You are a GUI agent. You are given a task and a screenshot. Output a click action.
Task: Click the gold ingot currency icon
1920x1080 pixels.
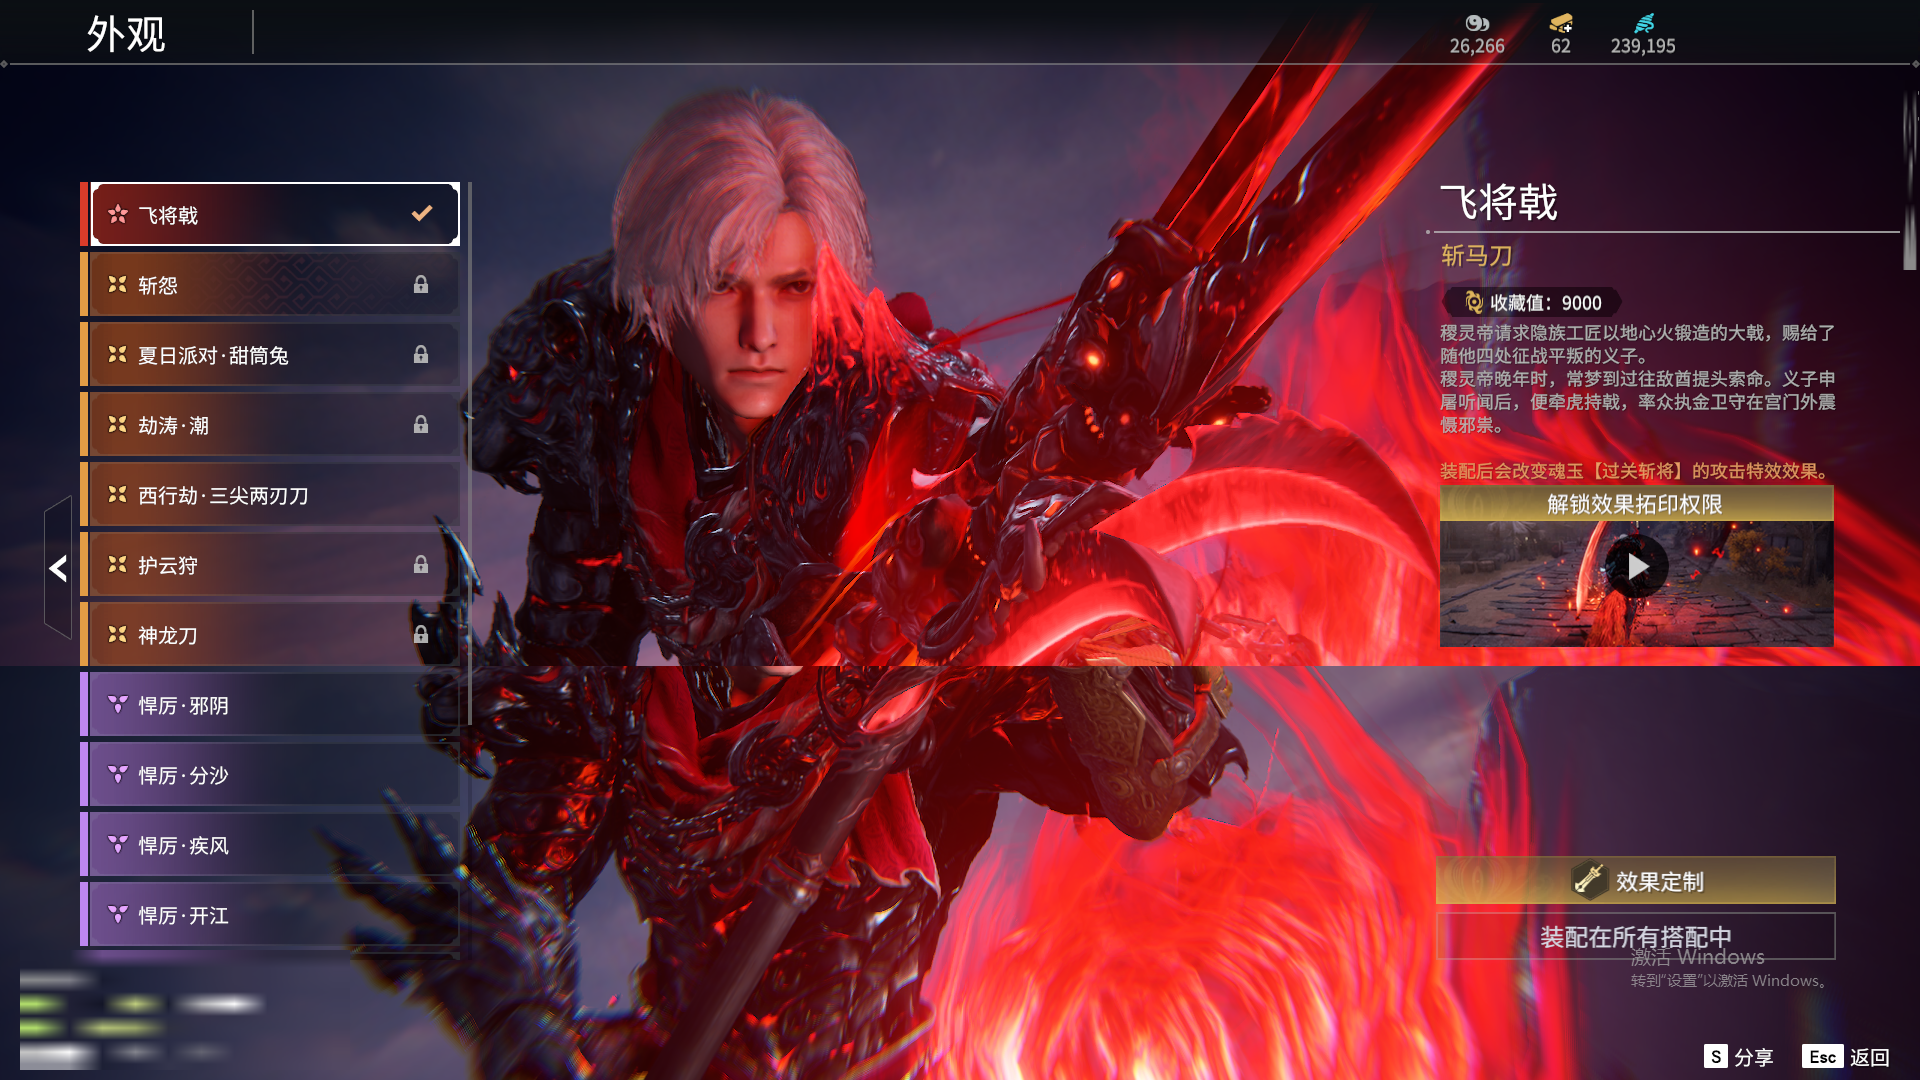coord(1561,23)
